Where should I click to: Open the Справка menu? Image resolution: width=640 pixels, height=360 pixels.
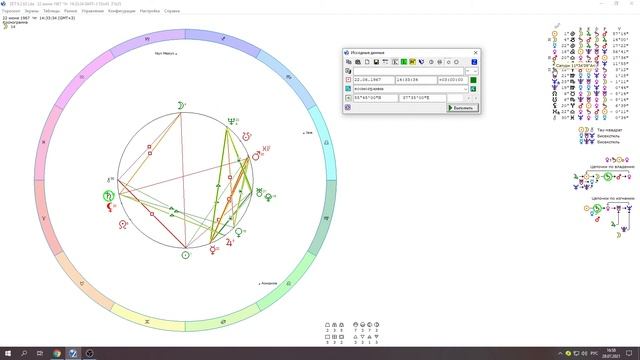(x=172, y=11)
